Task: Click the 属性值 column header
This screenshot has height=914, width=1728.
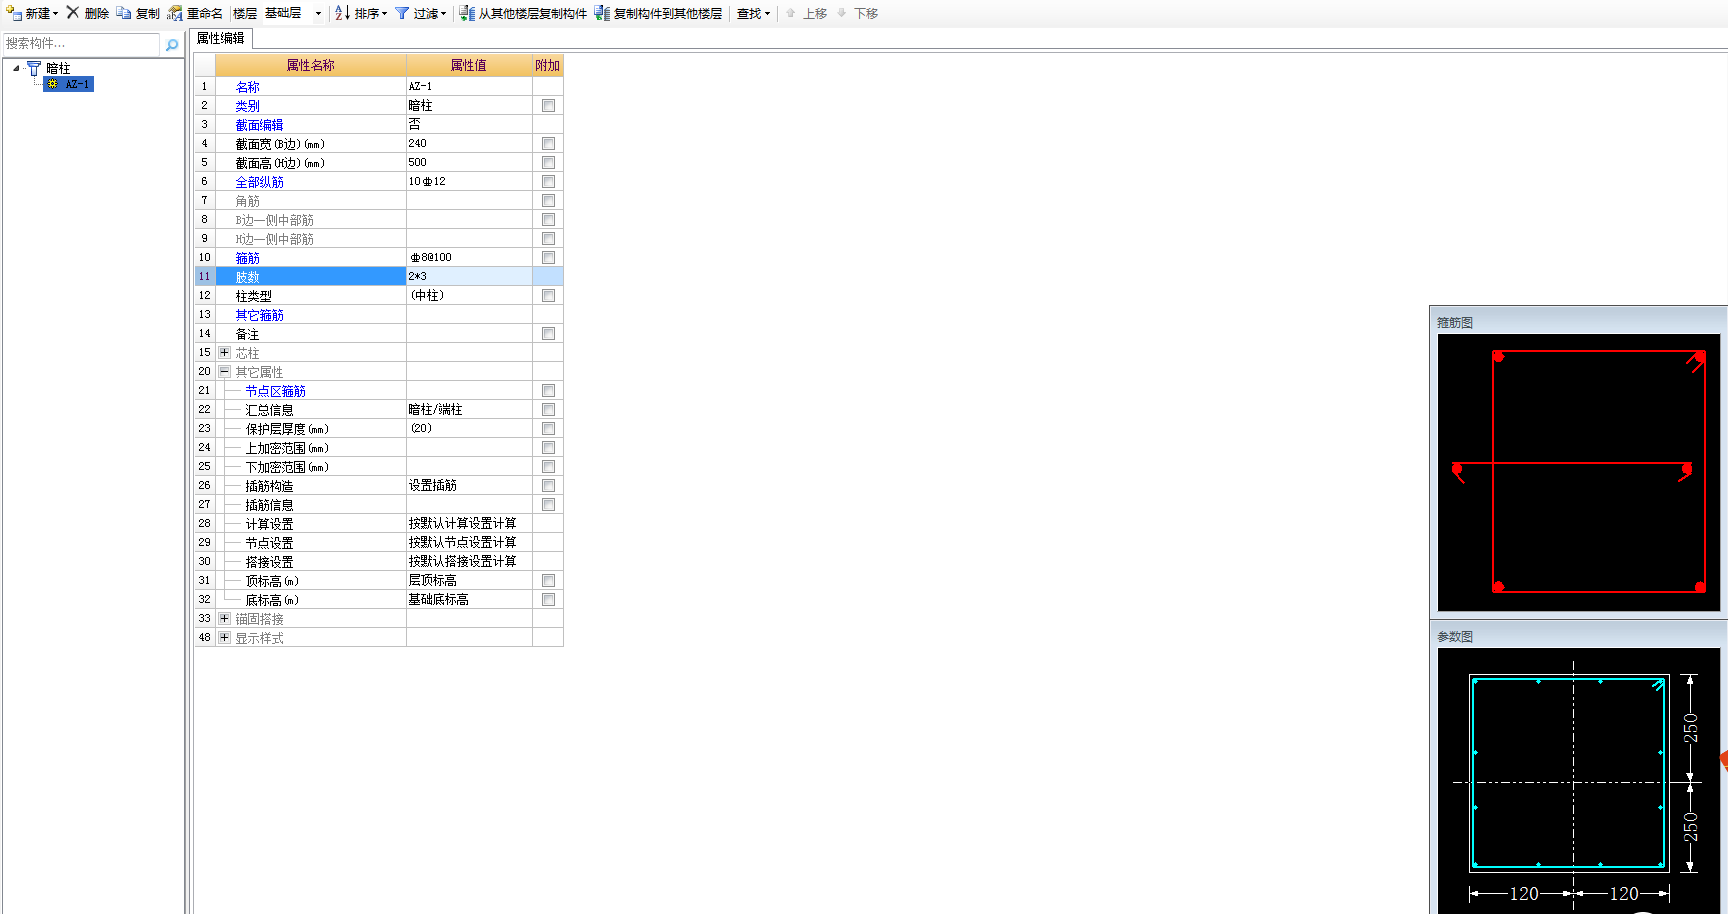Action: (469, 65)
